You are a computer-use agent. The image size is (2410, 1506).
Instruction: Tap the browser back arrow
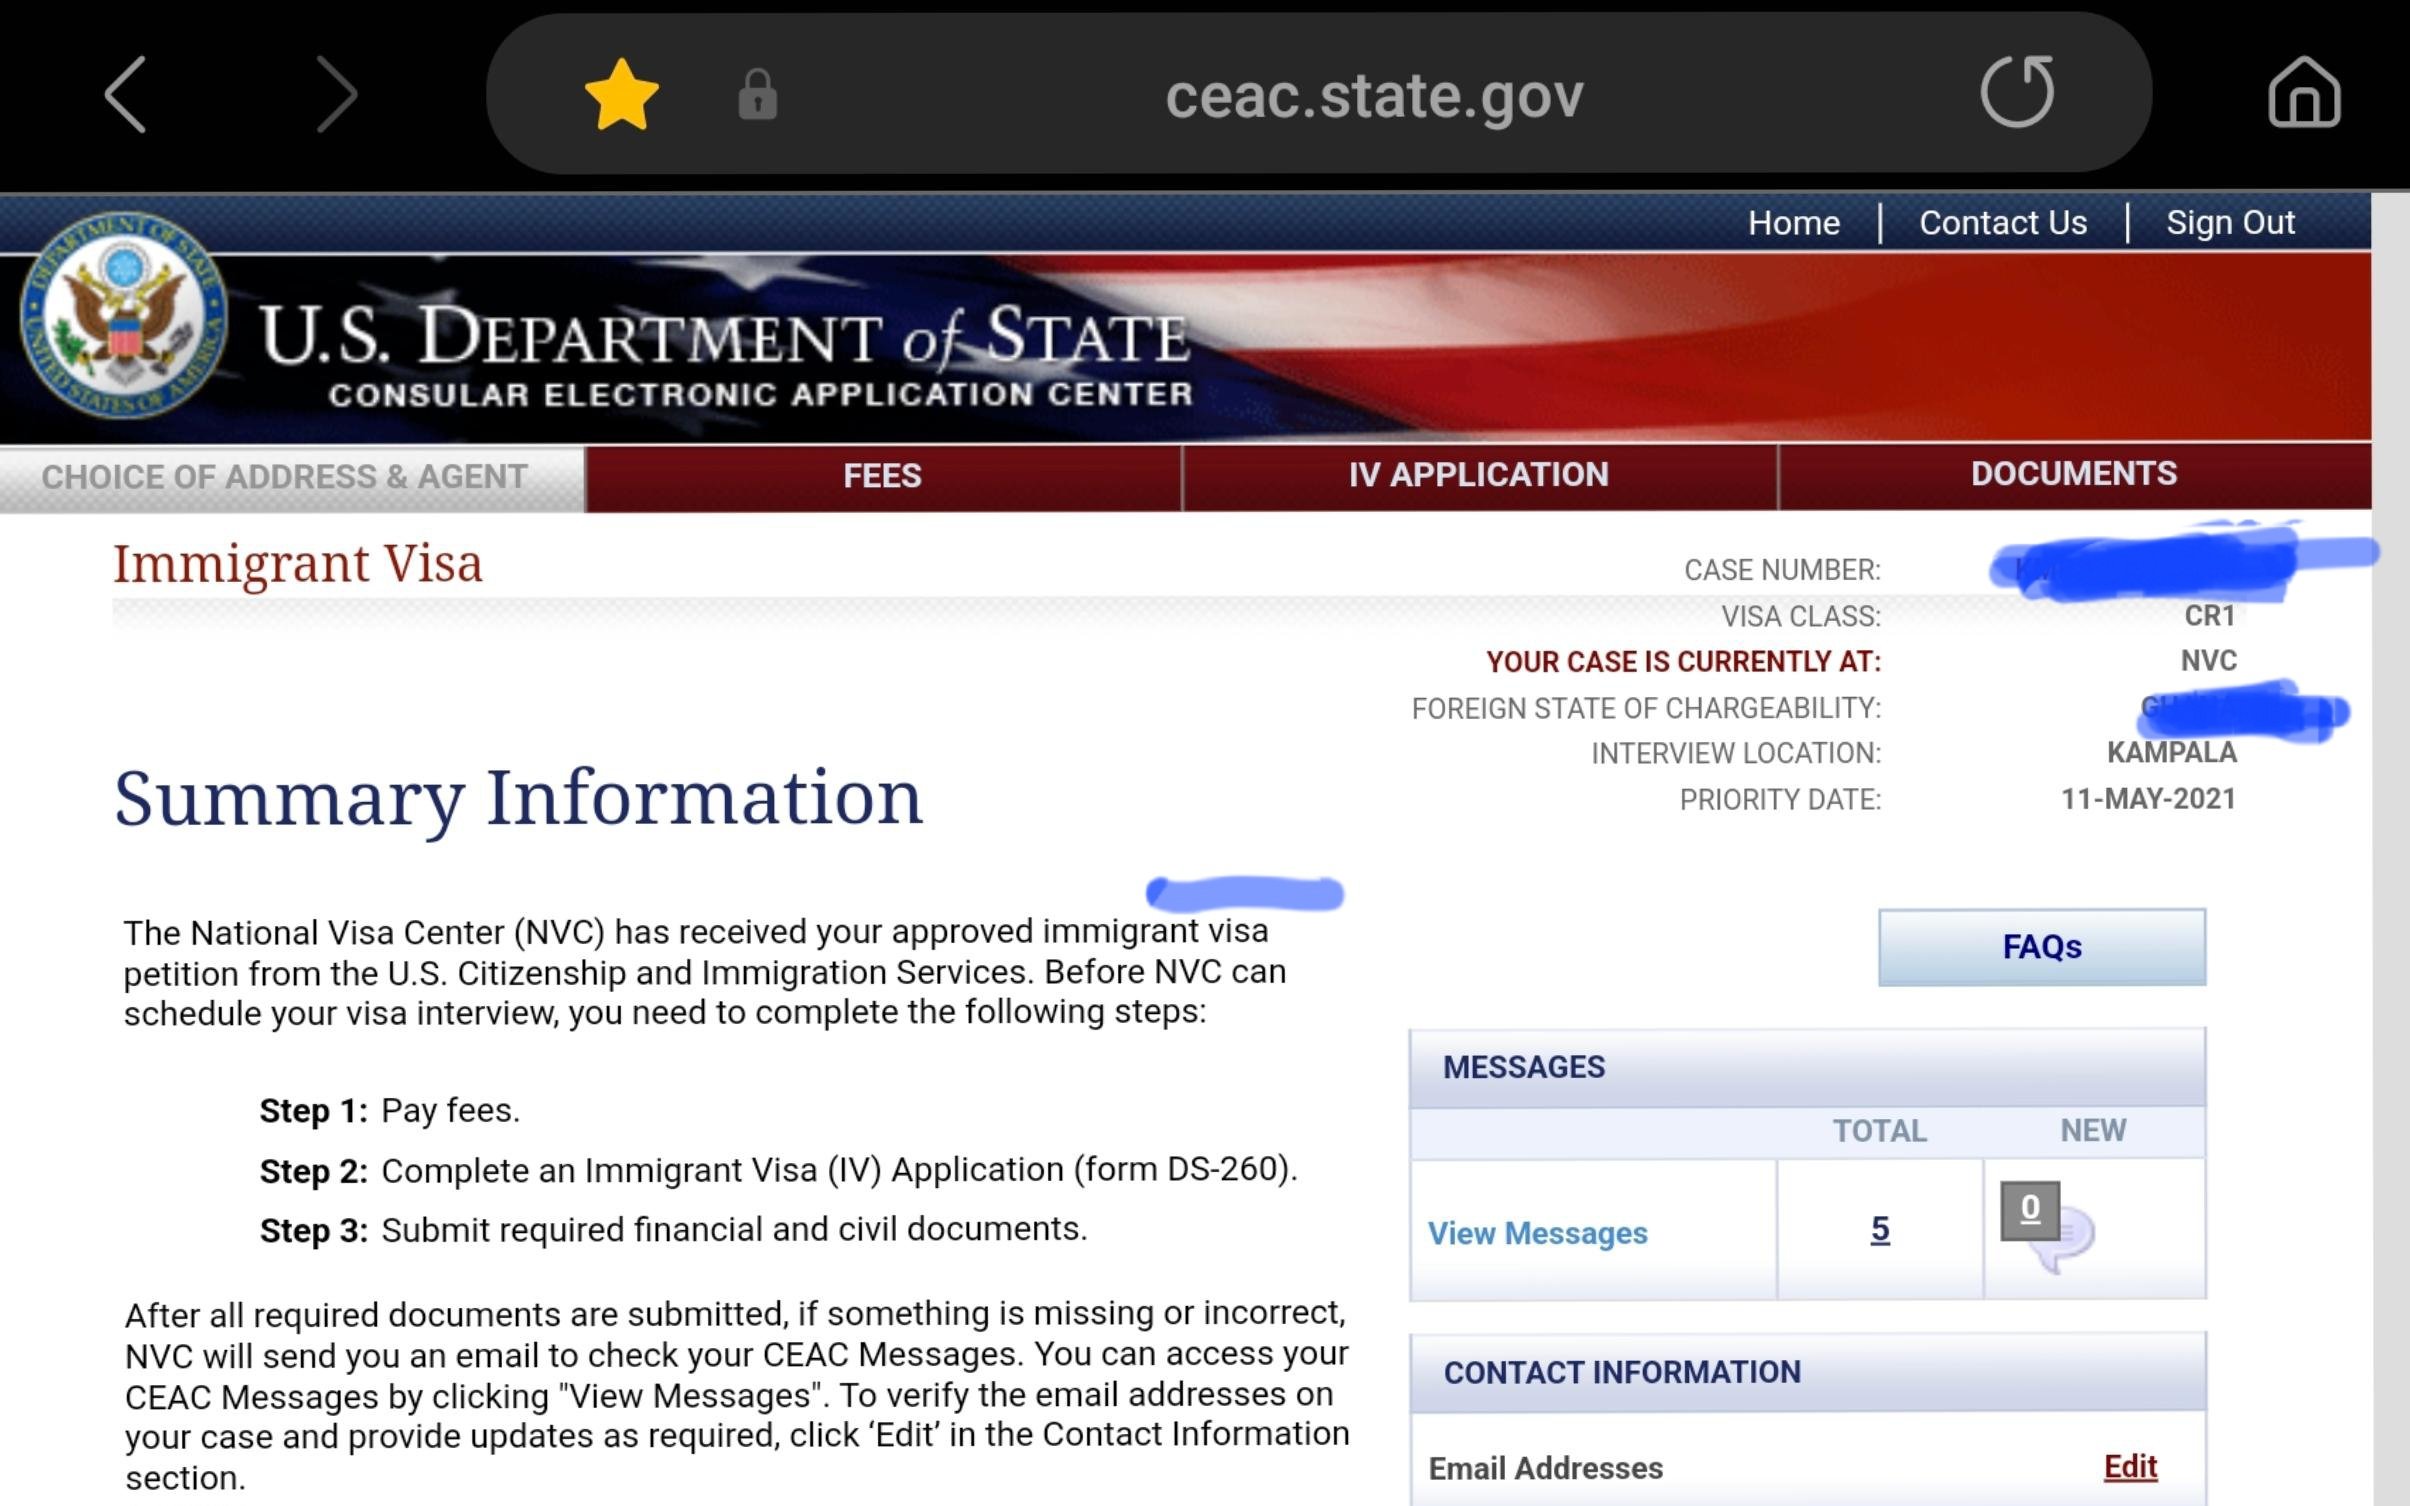(x=127, y=95)
